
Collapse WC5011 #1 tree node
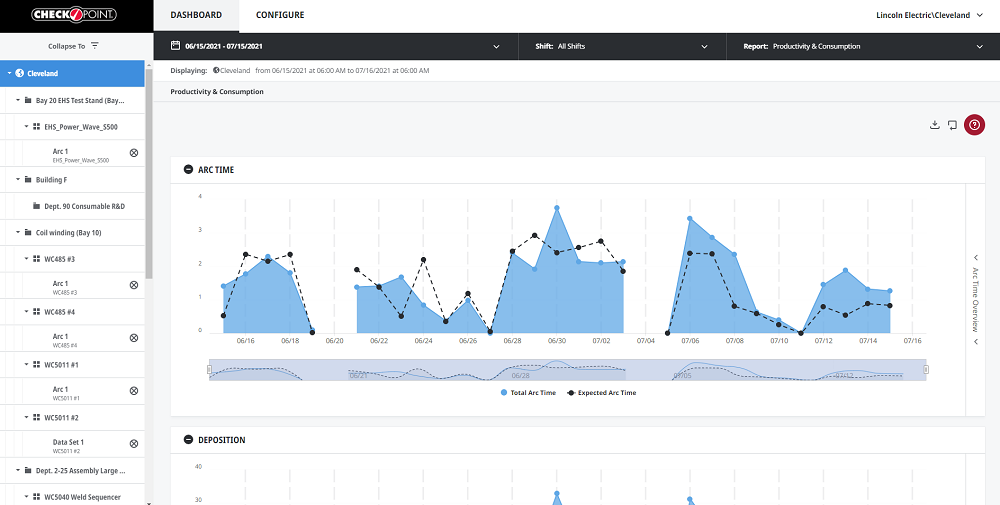(x=26, y=365)
